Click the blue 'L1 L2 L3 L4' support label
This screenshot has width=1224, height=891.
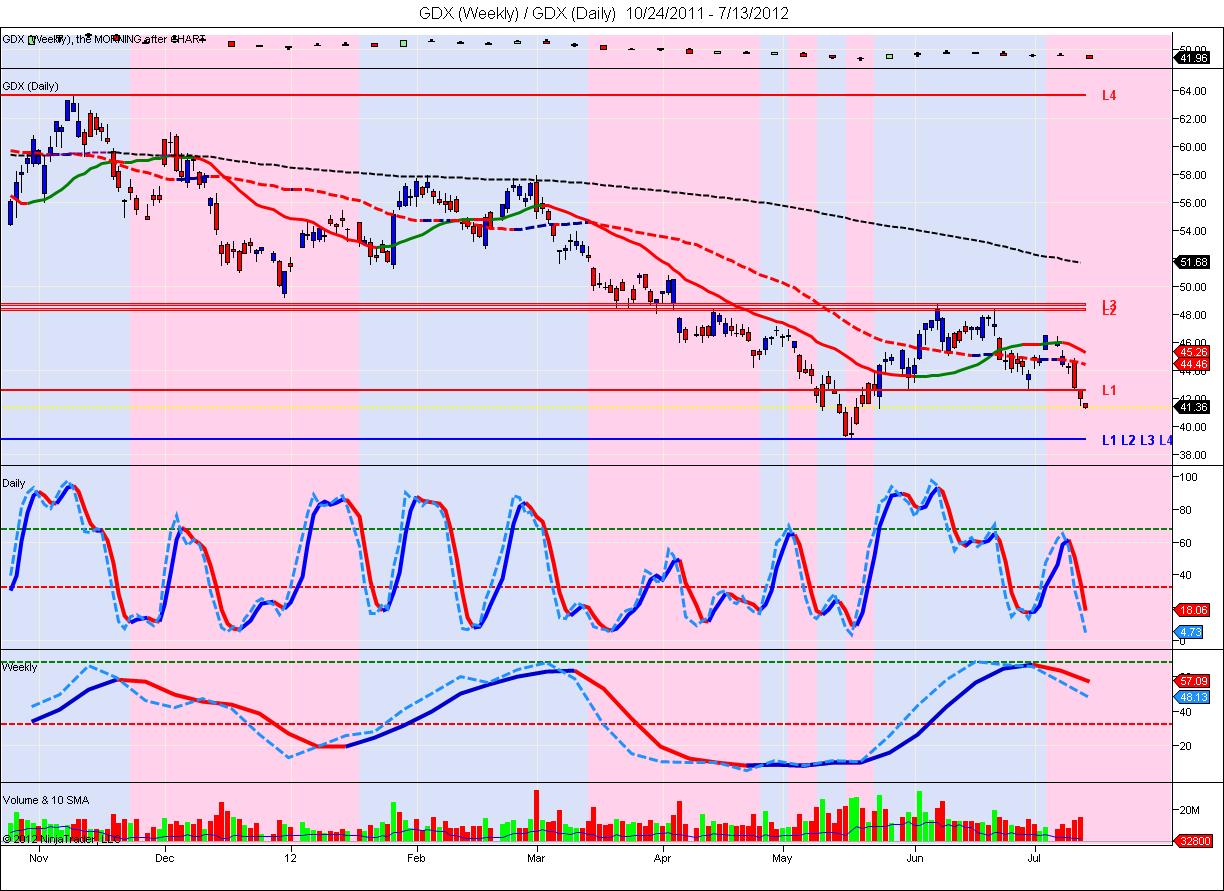tap(1137, 440)
